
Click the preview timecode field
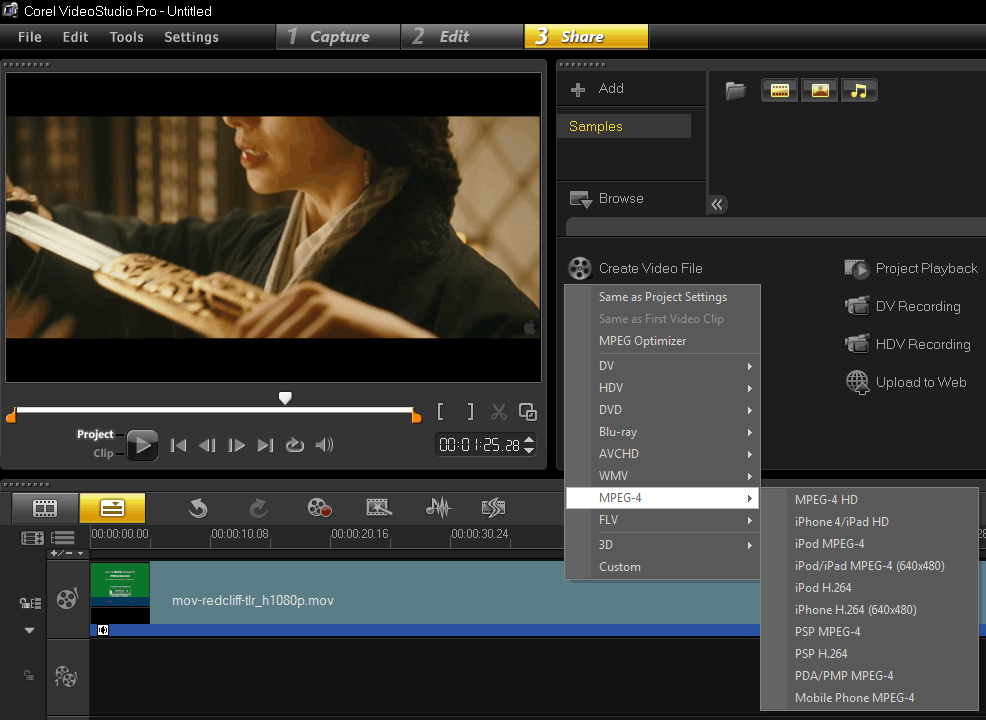pyautogui.click(x=479, y=445)
